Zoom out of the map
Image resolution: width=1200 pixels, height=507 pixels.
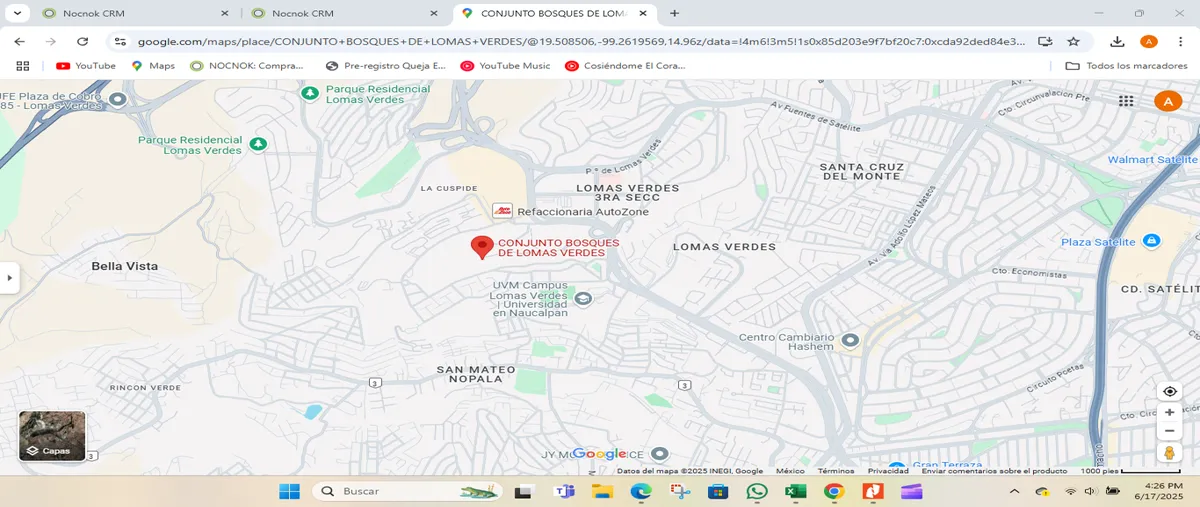click(1169, 431)
